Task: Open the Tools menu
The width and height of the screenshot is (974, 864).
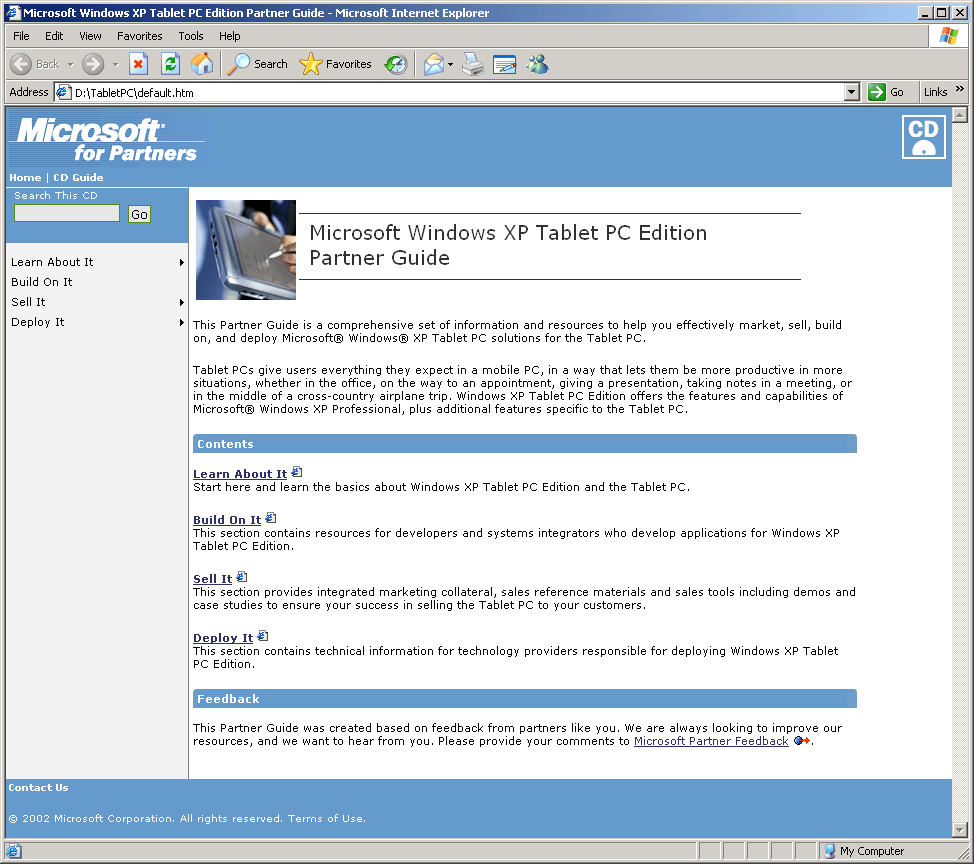Action: pos(191,36)
